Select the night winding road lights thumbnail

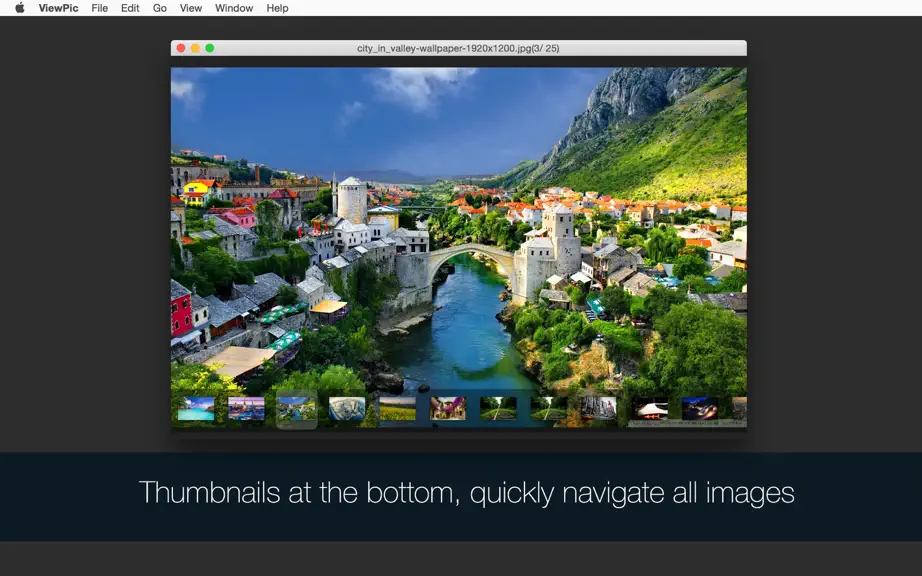pos(700,408)
